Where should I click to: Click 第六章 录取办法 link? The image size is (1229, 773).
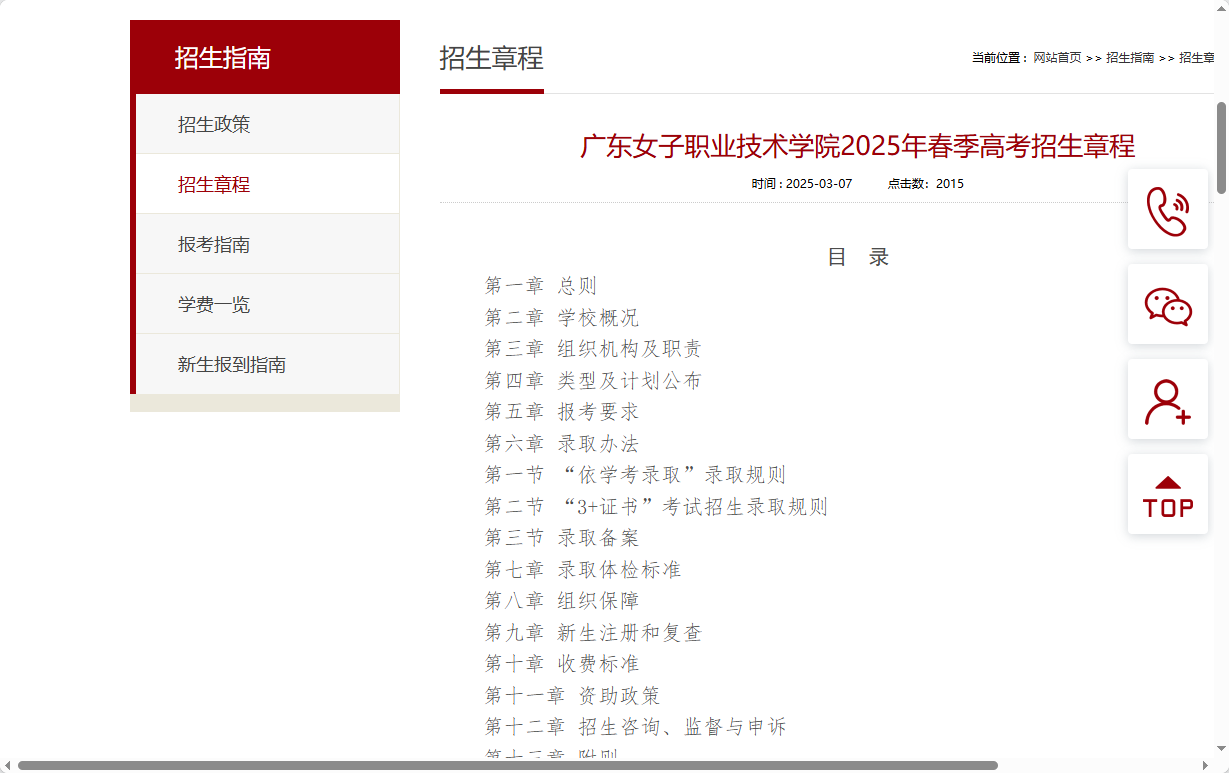563,443
